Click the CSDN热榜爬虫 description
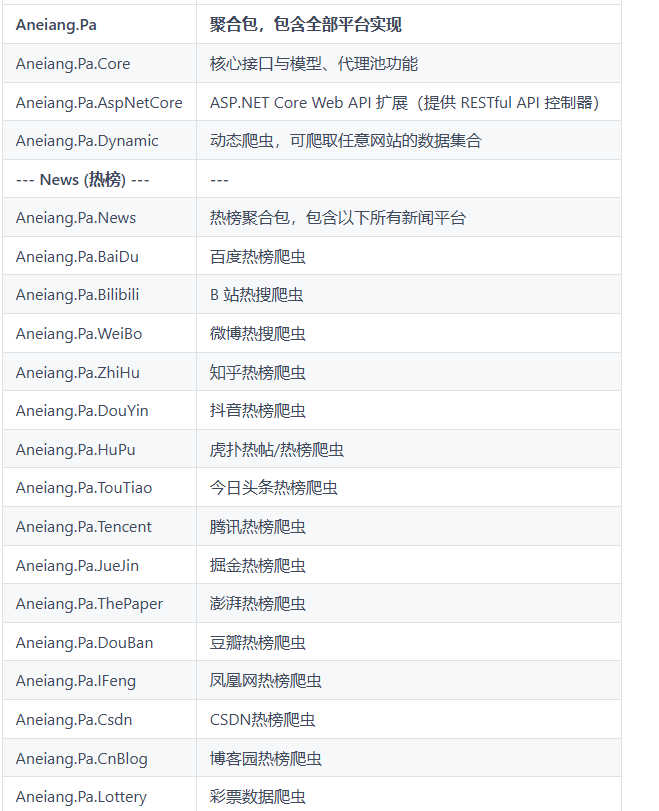The width and height of the screenshot is (659, 811). coord(262,719)
